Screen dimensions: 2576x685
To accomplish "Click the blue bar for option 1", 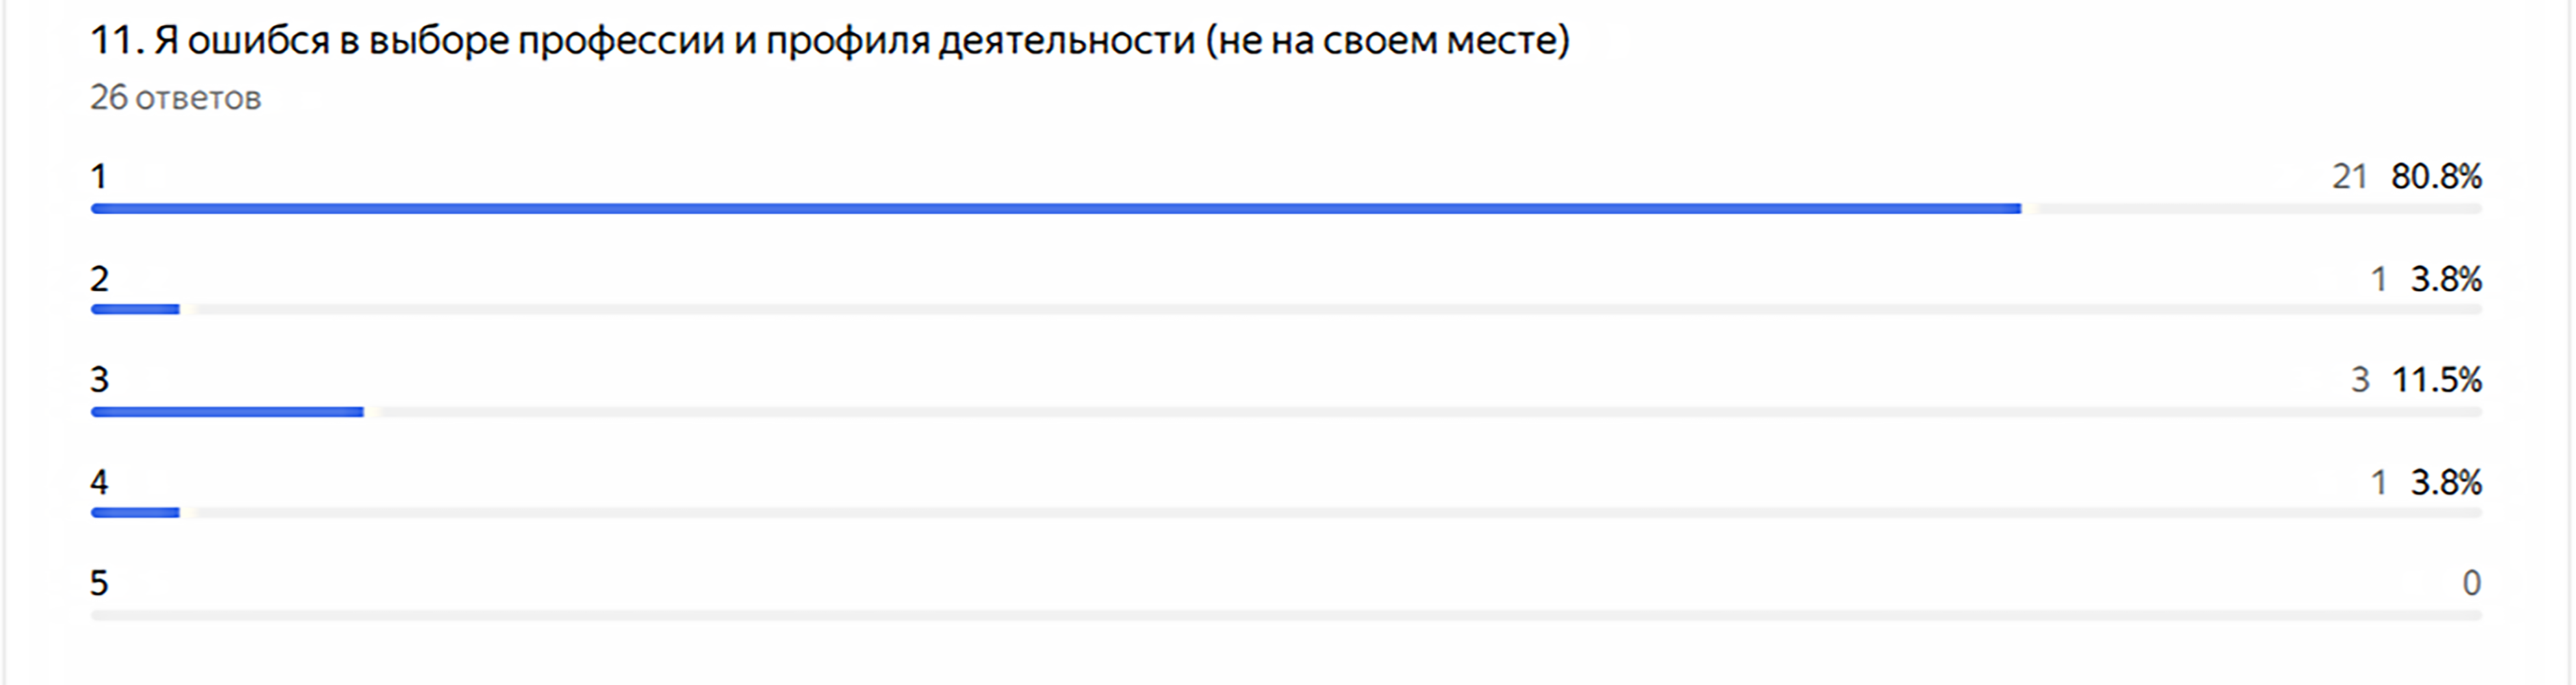I will pyautogui.click(x=1055, y=209).
